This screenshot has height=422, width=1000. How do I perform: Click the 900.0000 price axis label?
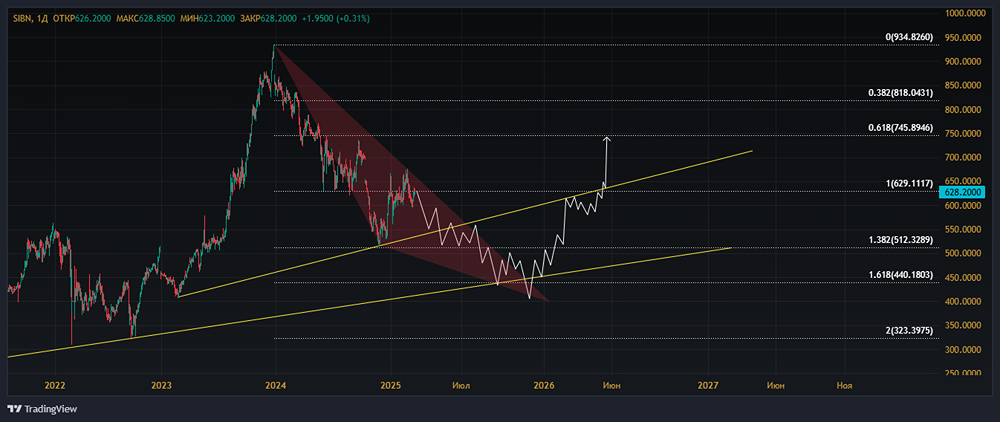coord(964,62)
